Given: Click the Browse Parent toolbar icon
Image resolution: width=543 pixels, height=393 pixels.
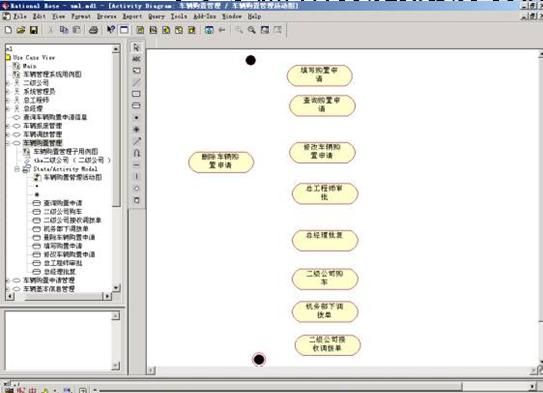Looking at the screenshot, I should tap(209, 30).
